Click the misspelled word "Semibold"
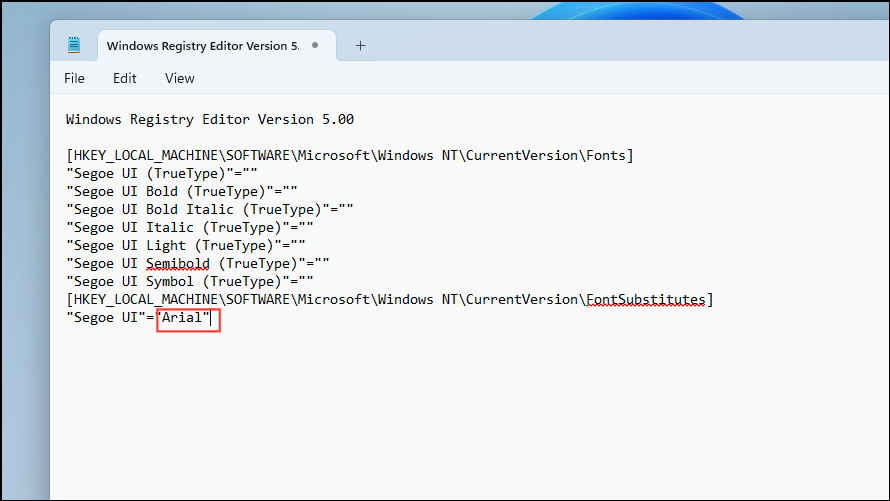This screenshot has width=890, height=501. tap(178, 264)
